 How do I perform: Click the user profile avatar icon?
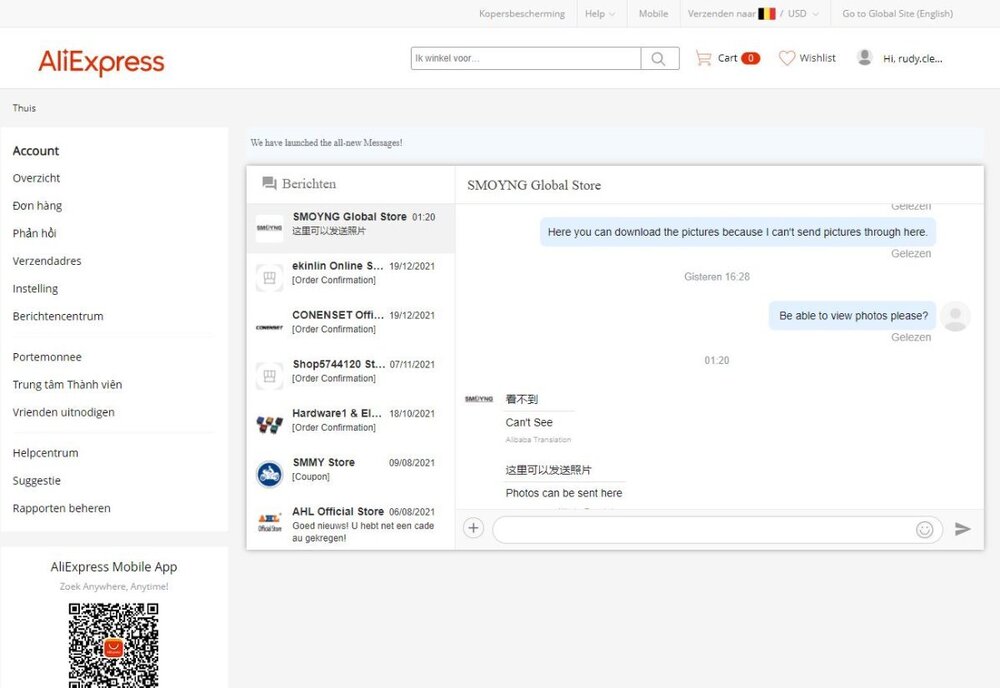tap(865, 58)
